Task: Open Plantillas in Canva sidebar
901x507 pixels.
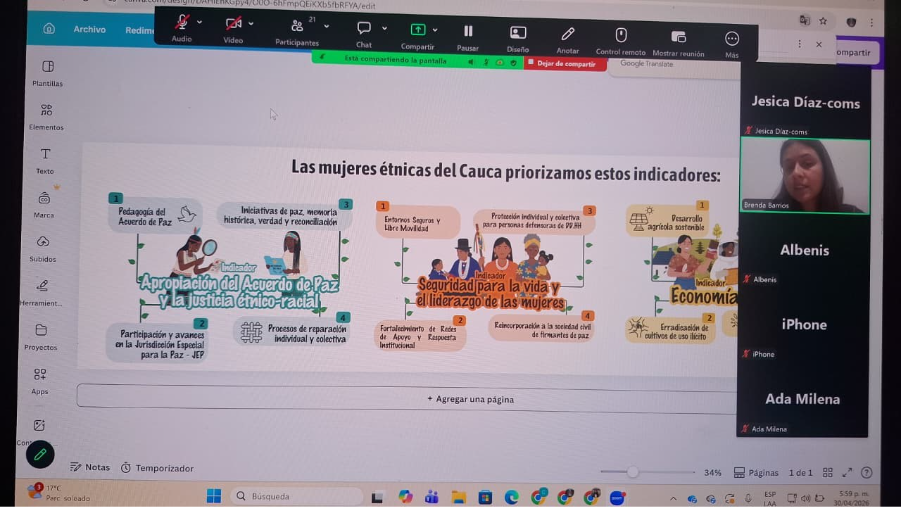Action: [x=48, y=73]
